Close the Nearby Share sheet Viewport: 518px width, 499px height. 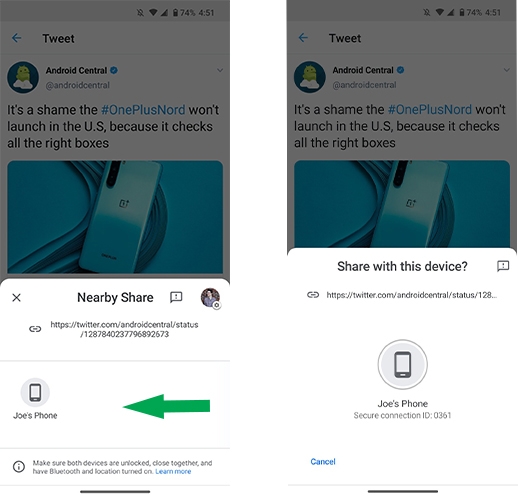click(x=16, y=297)
